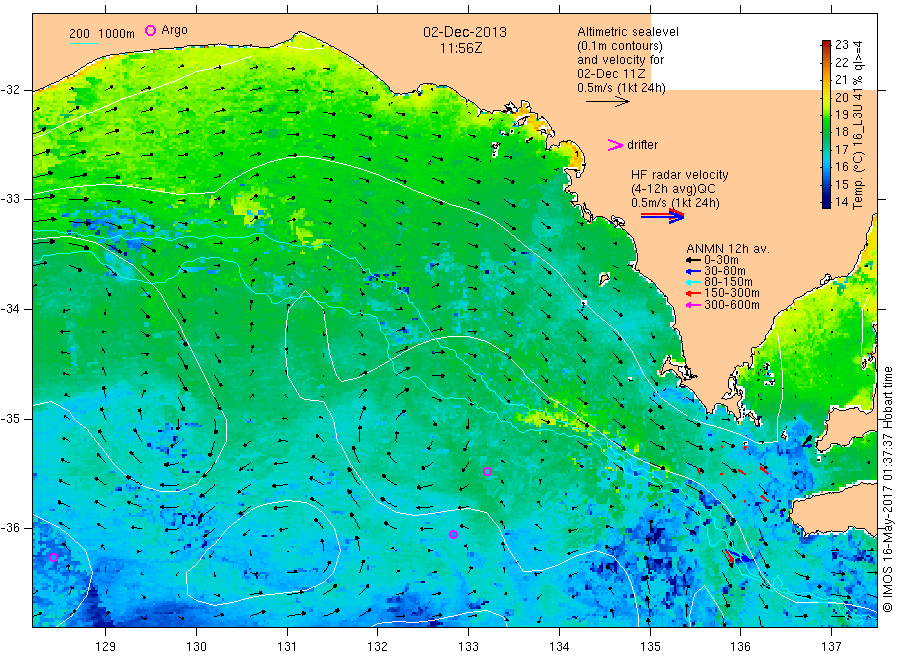The image size is (900, 660).
Task: Click the temperature color bar
Action: coord(826,124)
